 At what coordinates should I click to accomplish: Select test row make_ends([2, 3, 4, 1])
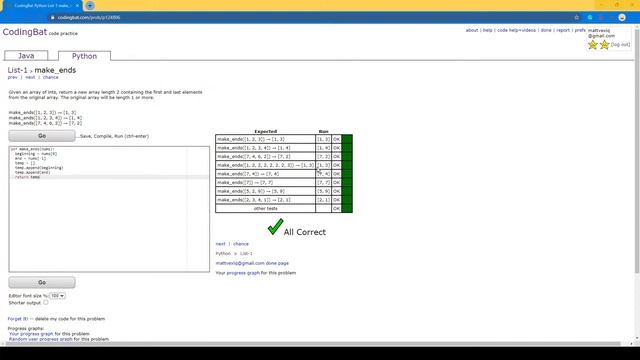click(265, 200)
